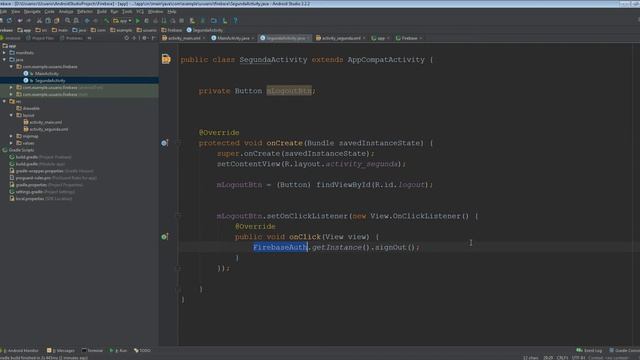Switch to the Firebase gradle editor tab

click(x=409, y=38)
